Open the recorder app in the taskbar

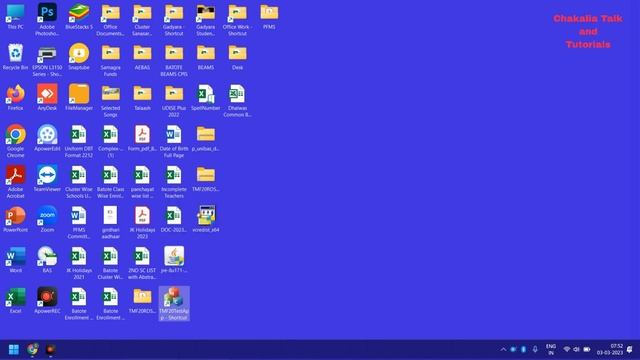[51, 349]
